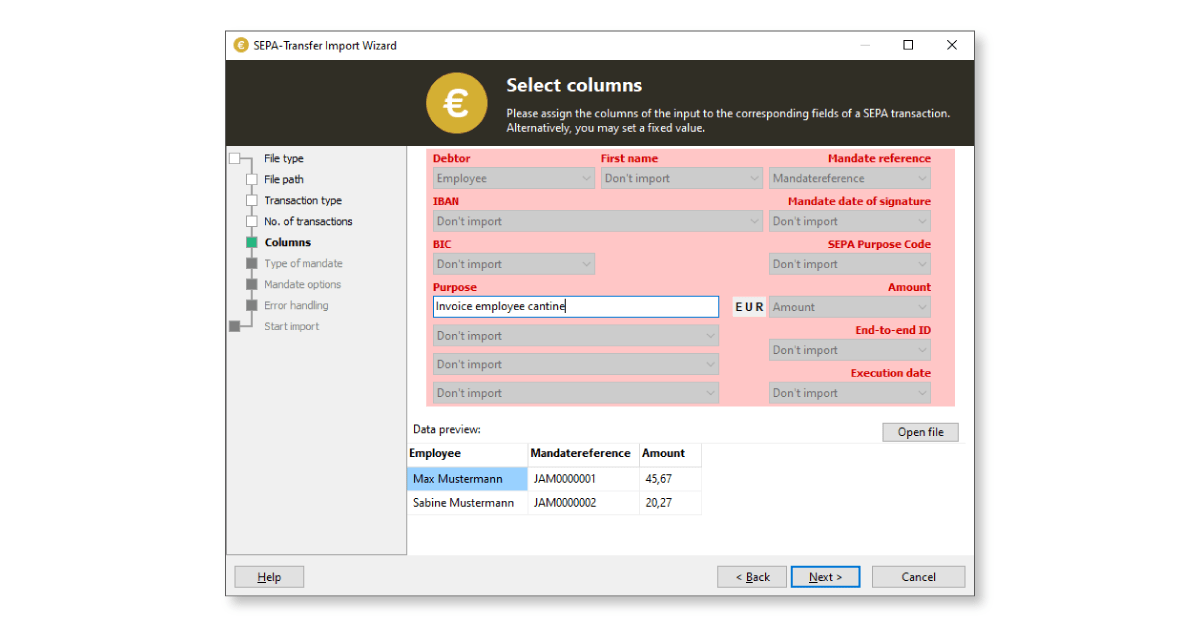Open the Debtor dropdown showing Employee
The image size is (1200, 627).
point(514,179)
